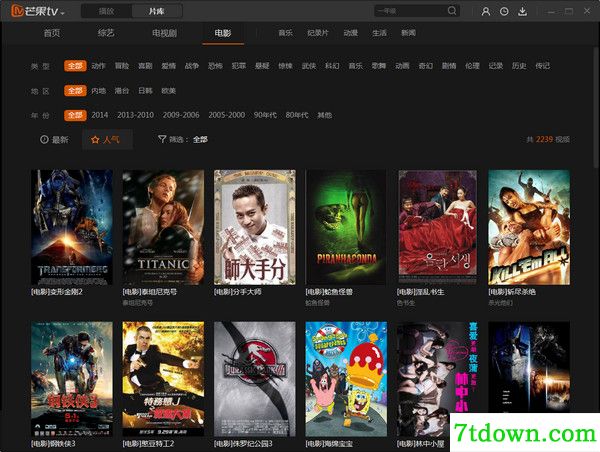
Task: Select the 电影 navigation tab
Action: [223, 33]
